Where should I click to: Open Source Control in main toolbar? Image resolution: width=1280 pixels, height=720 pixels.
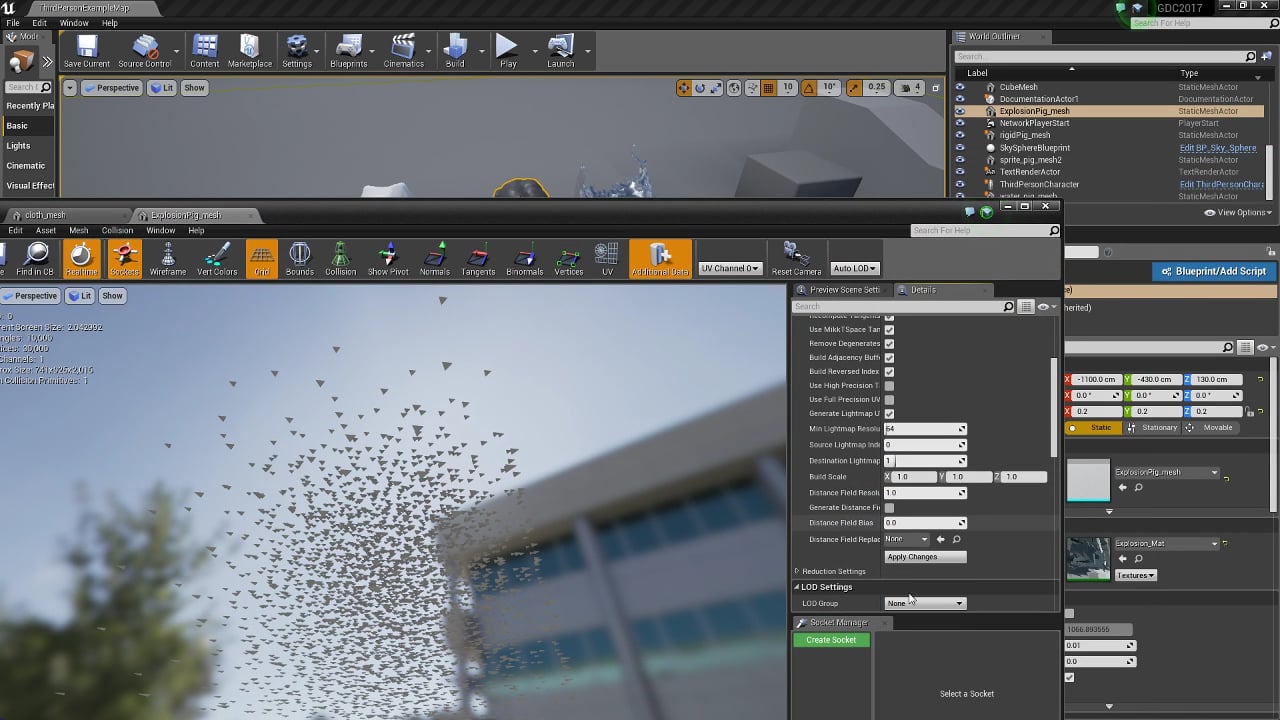(145, 51)
